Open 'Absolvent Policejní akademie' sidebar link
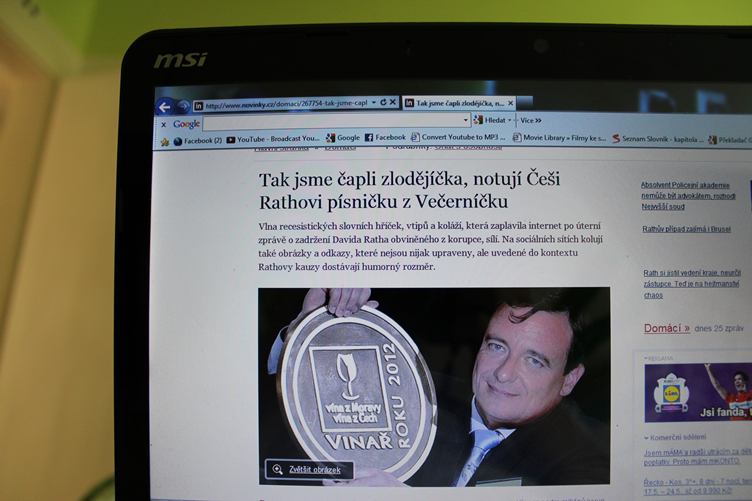 tap(688, 196)
